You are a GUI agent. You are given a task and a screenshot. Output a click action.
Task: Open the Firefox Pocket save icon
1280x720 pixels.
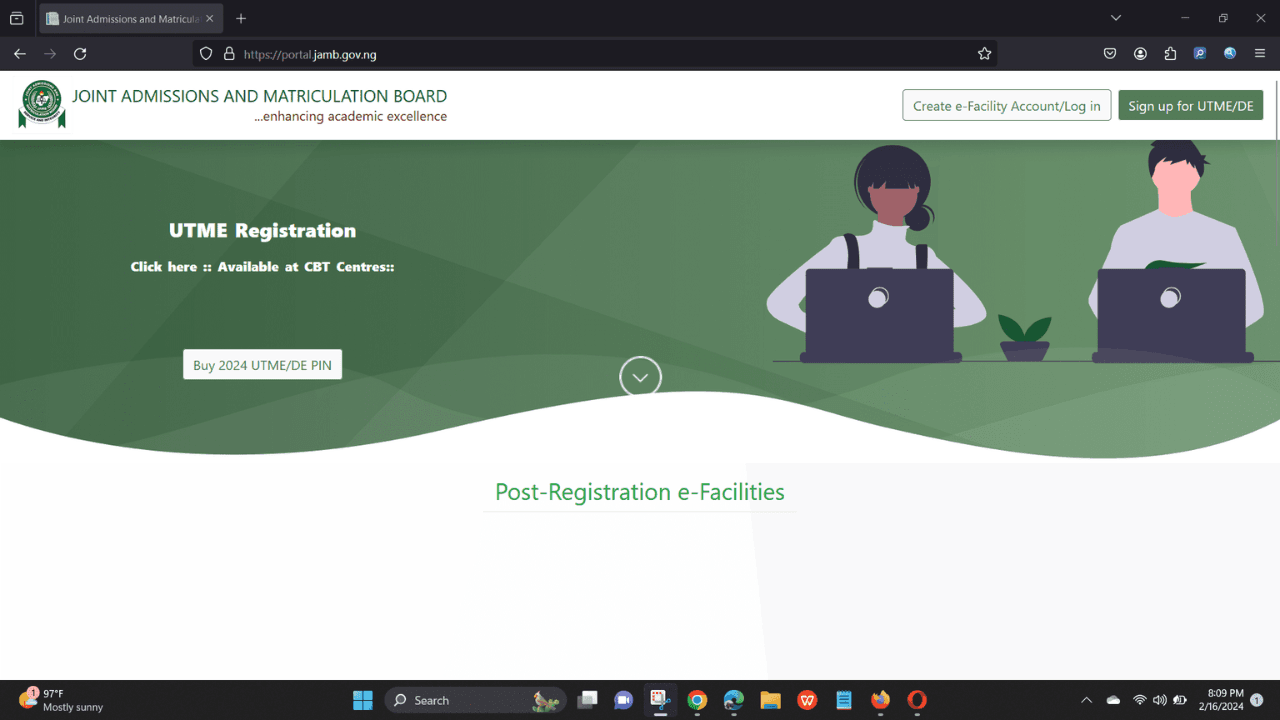coord(1110,54)
